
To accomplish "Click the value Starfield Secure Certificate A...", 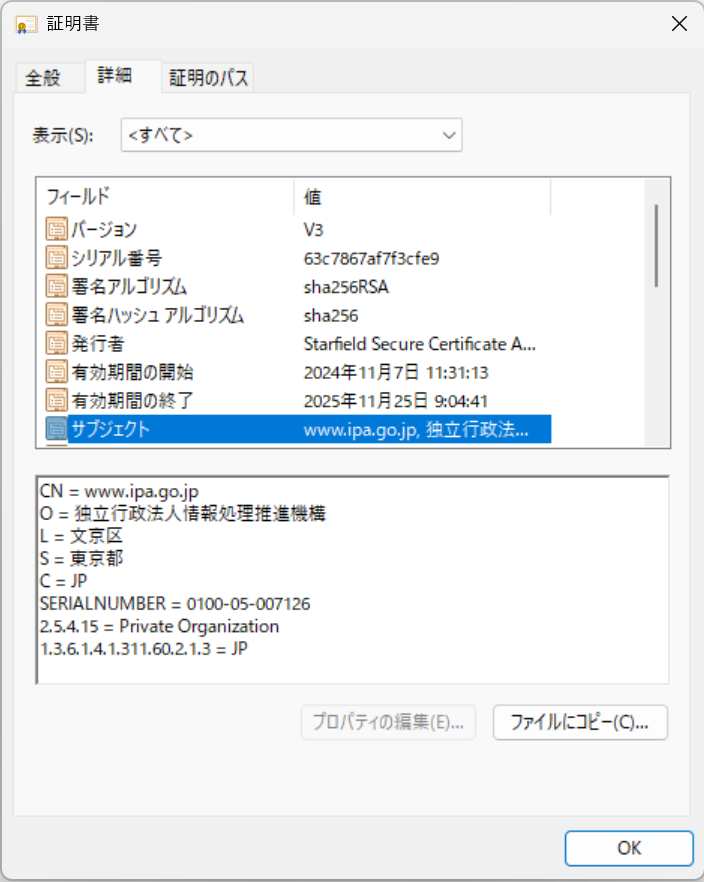I will (419, 344).
